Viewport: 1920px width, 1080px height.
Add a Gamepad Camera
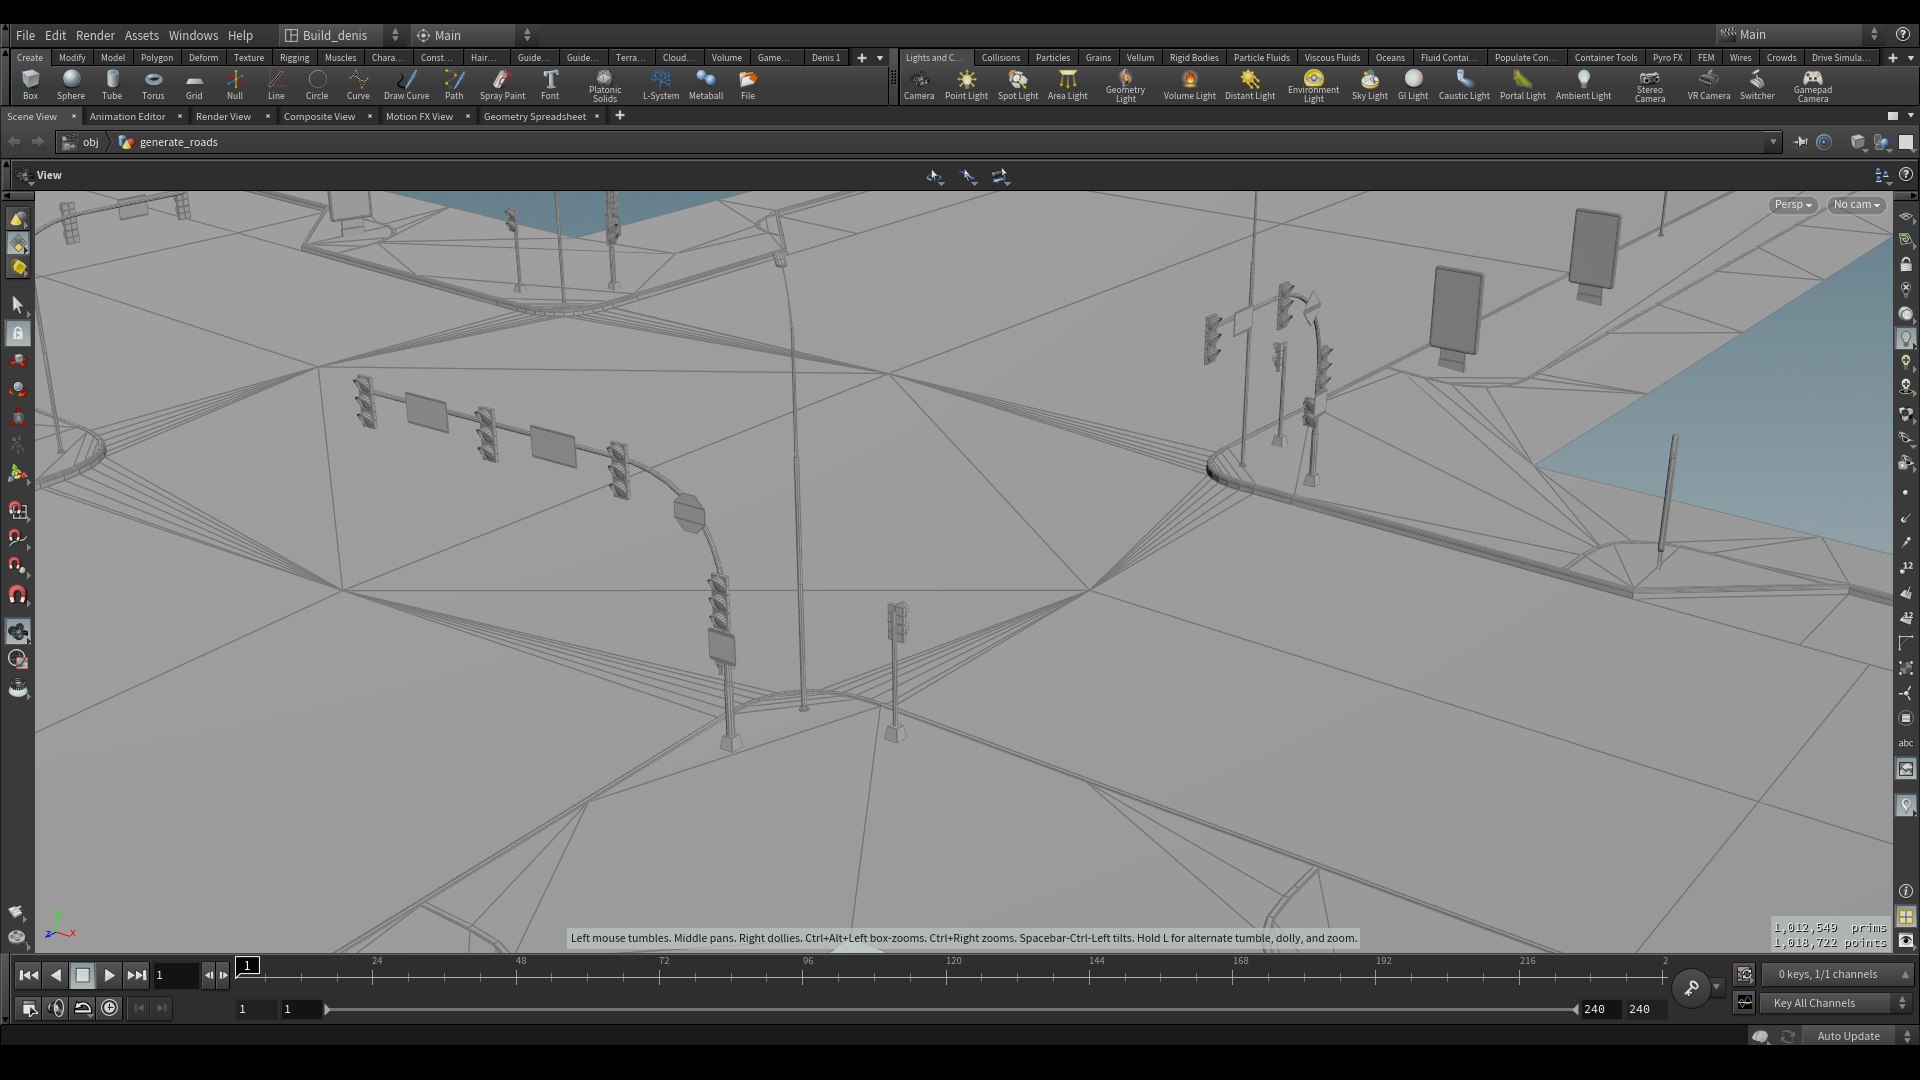tap(1813, 86)
